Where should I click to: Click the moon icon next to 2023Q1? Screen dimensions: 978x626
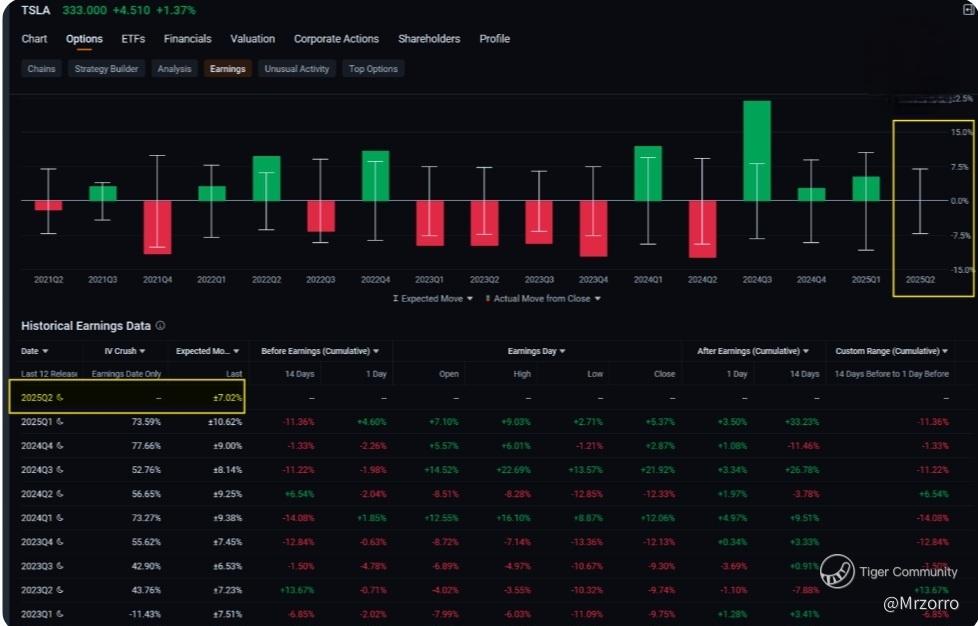point(60,614)
